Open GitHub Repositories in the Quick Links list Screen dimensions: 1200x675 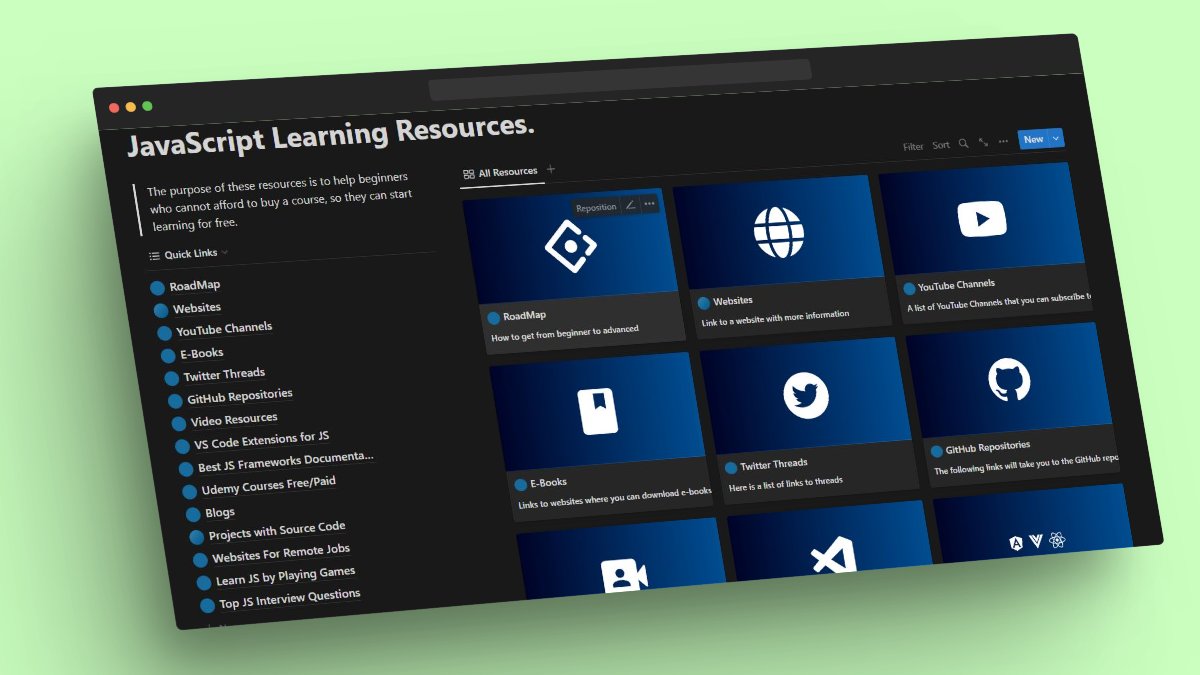click(239, 396)
